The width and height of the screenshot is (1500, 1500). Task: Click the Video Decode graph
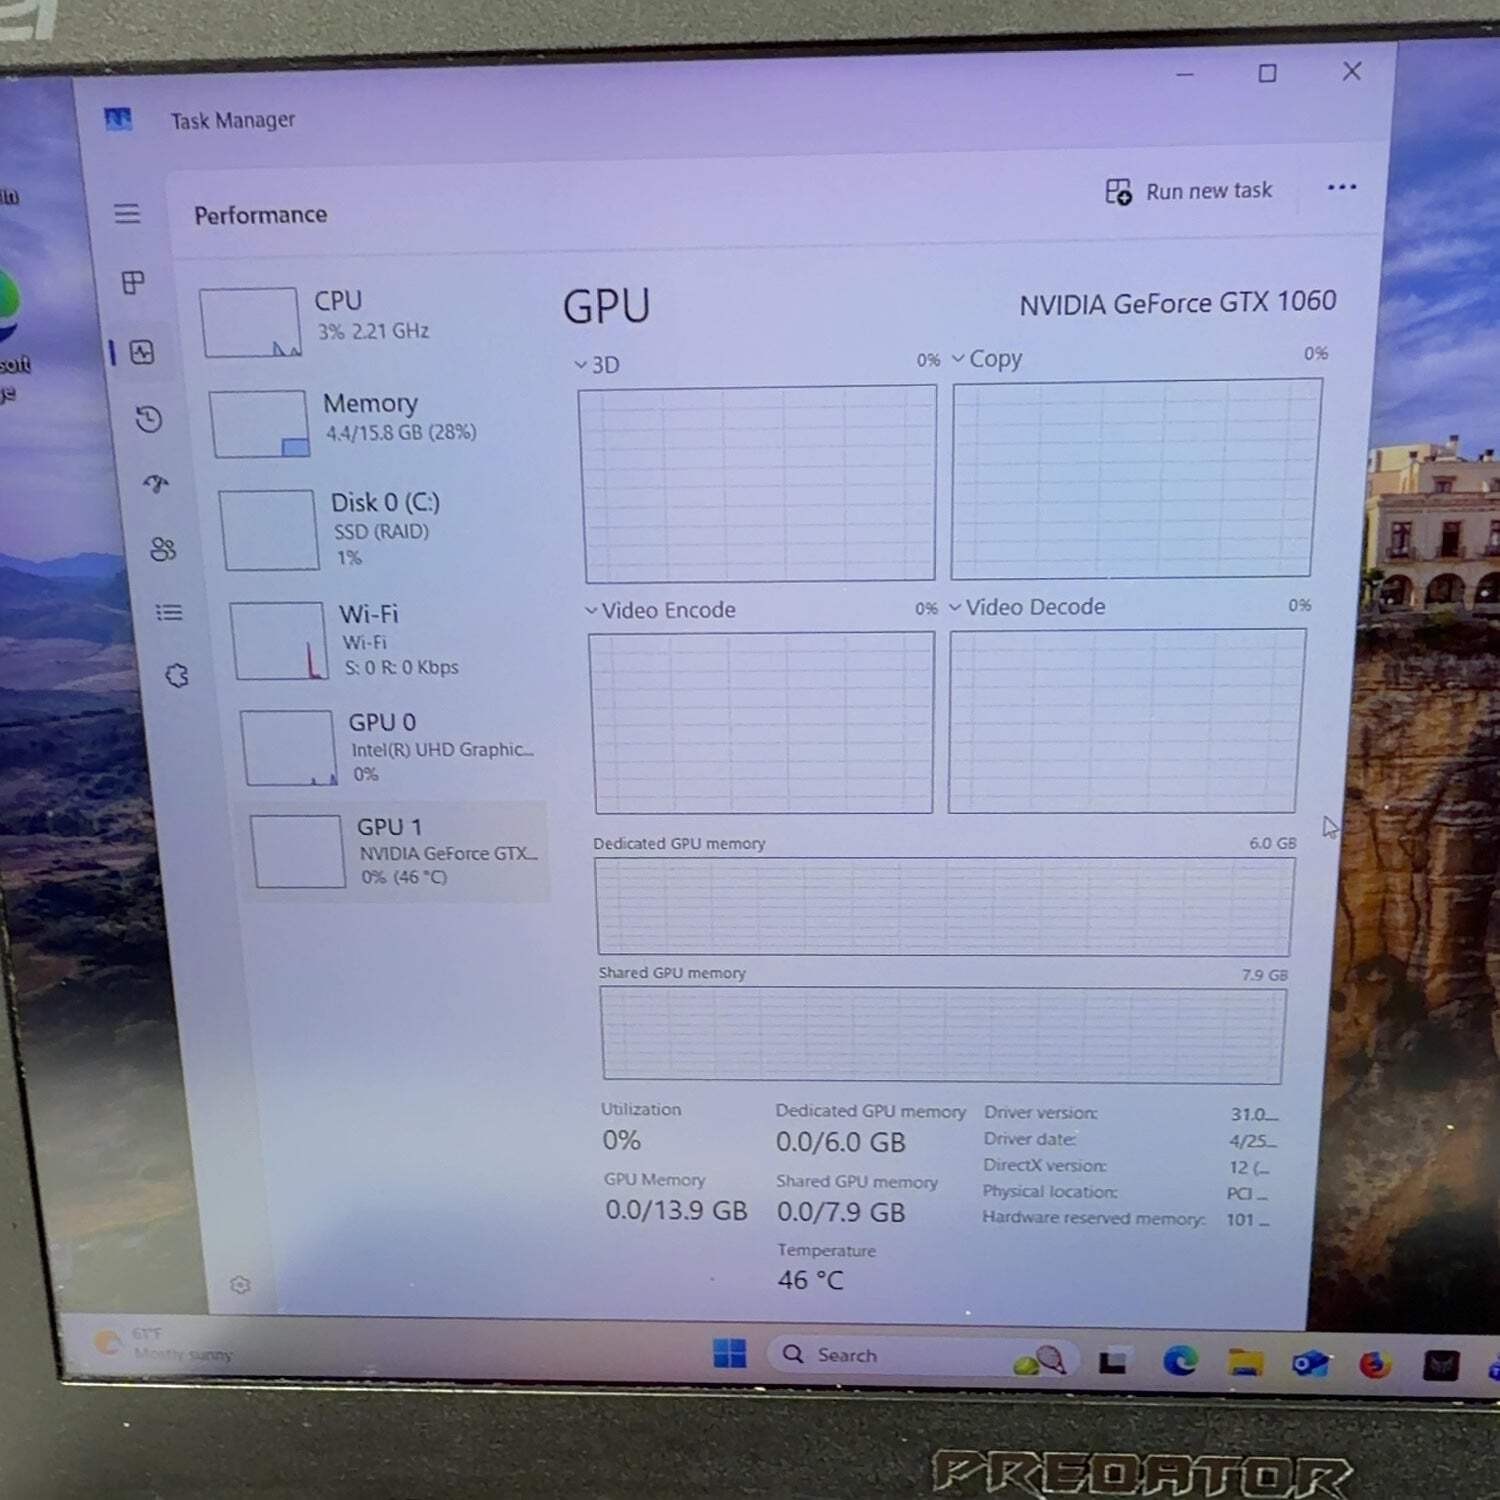[1126, 720]
